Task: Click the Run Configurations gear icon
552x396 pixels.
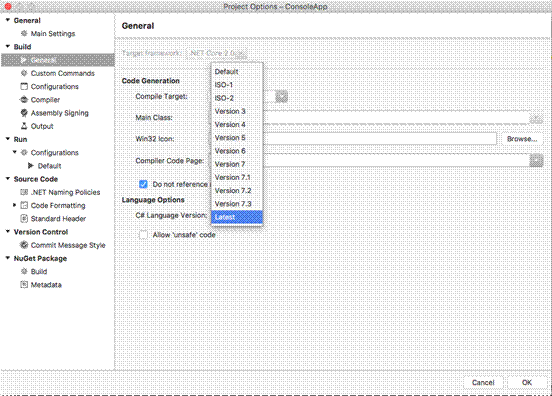Action: pos(24,152)
